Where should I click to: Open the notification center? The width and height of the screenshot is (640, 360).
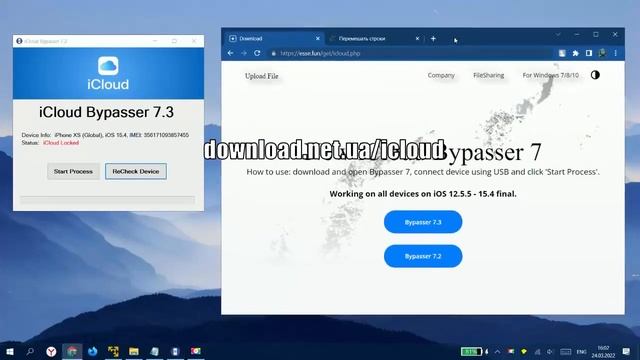pyautogui.click(x=626, y=351)
